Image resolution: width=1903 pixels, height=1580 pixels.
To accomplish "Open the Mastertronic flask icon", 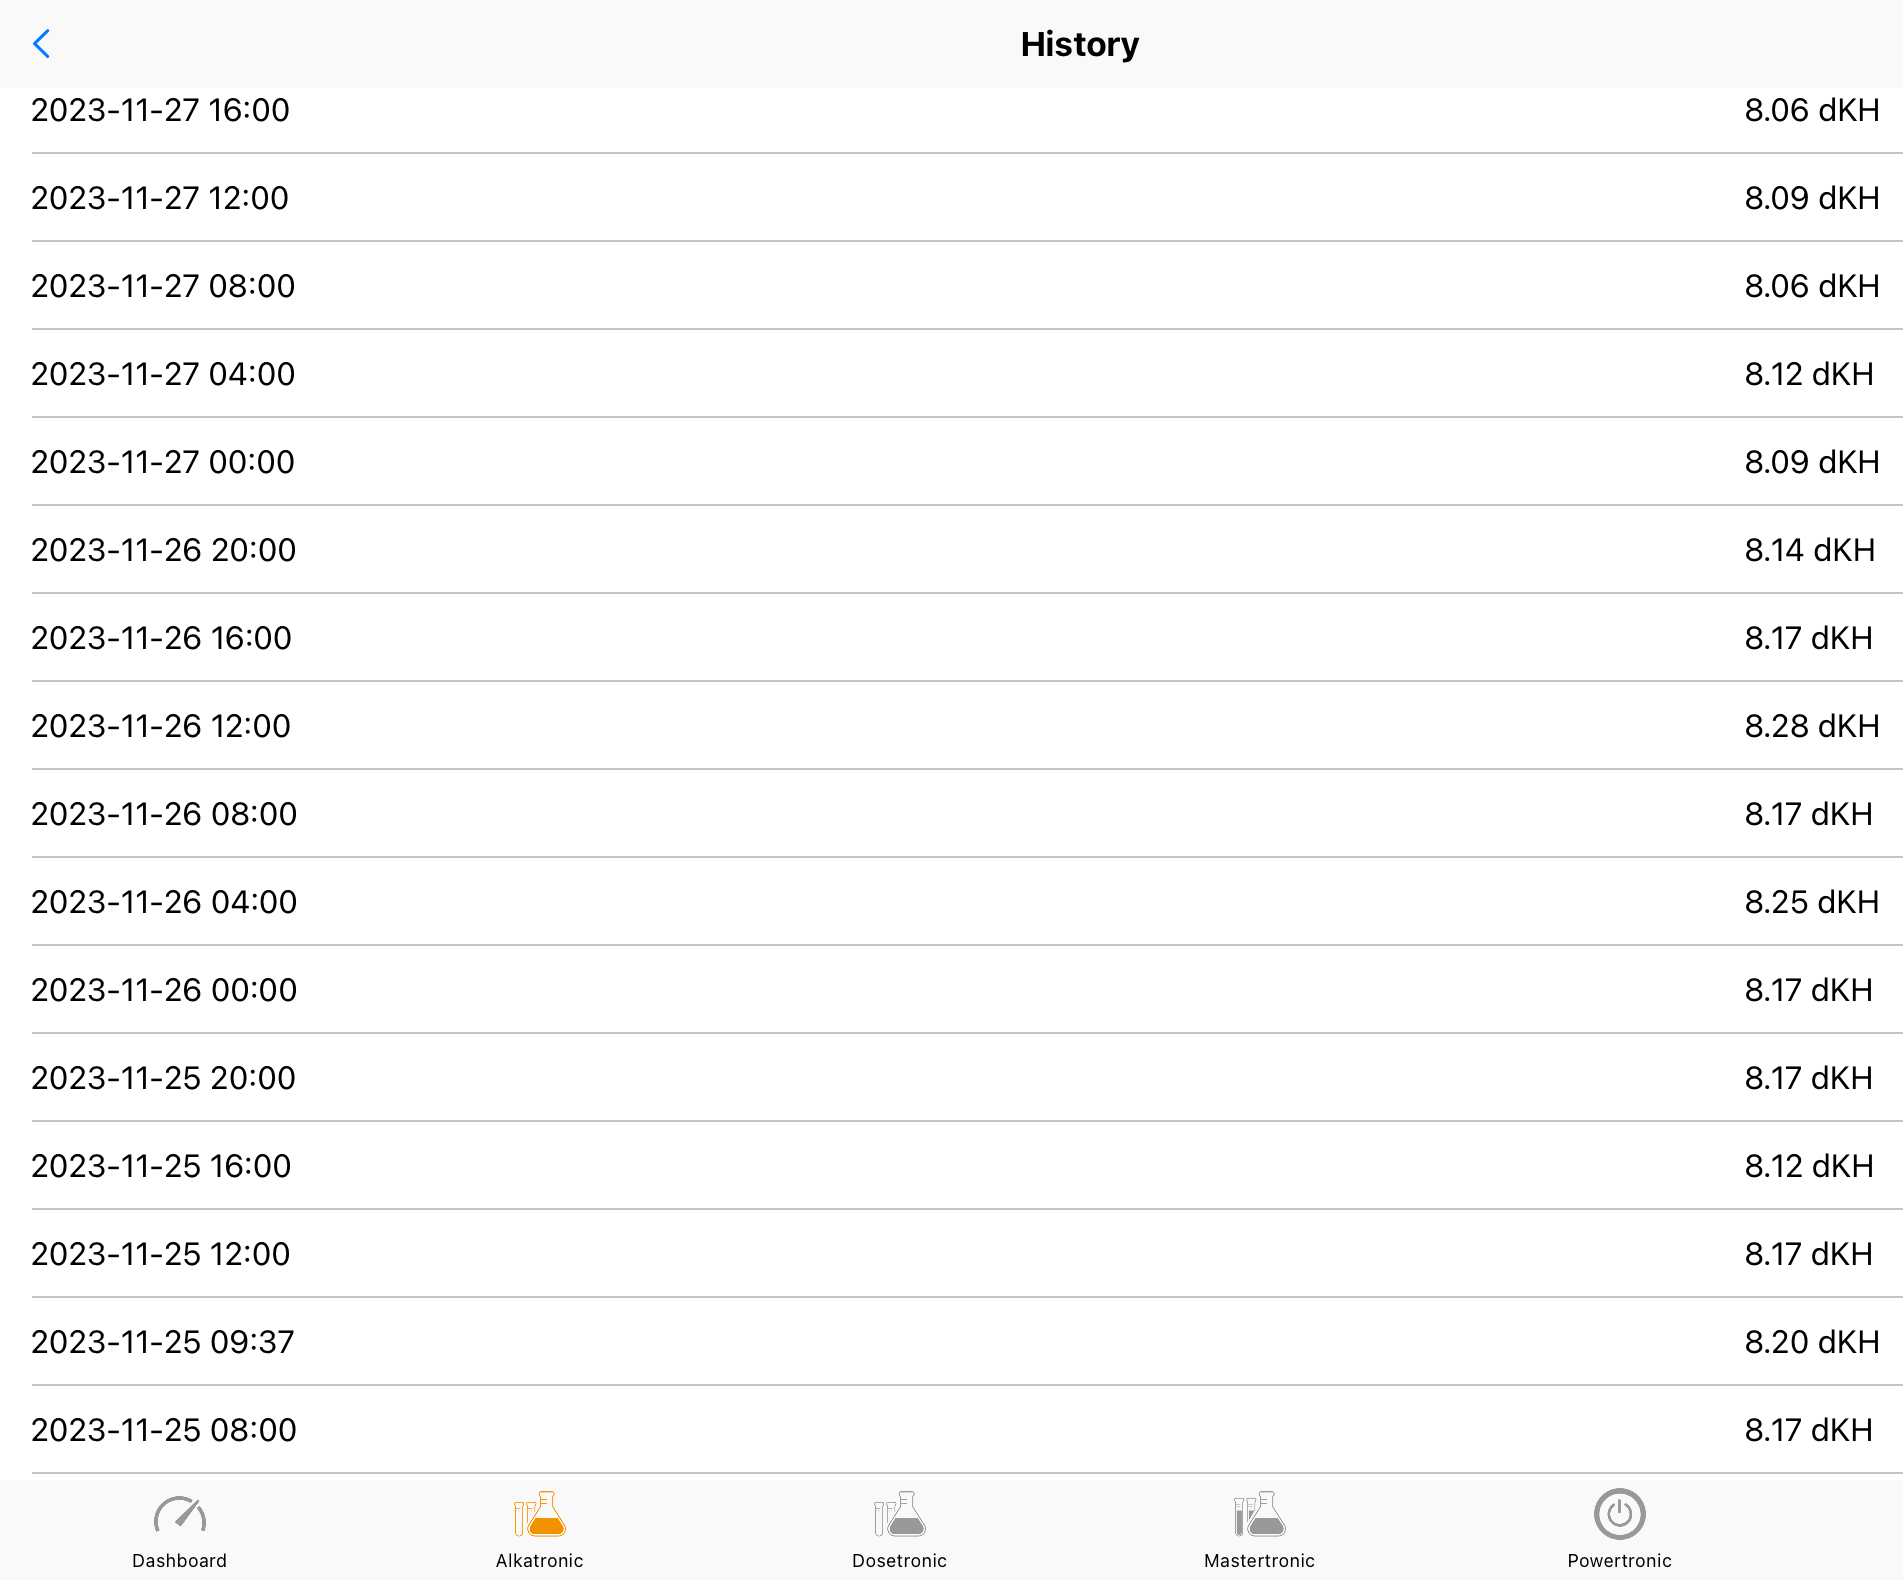I will 1259,1515.
